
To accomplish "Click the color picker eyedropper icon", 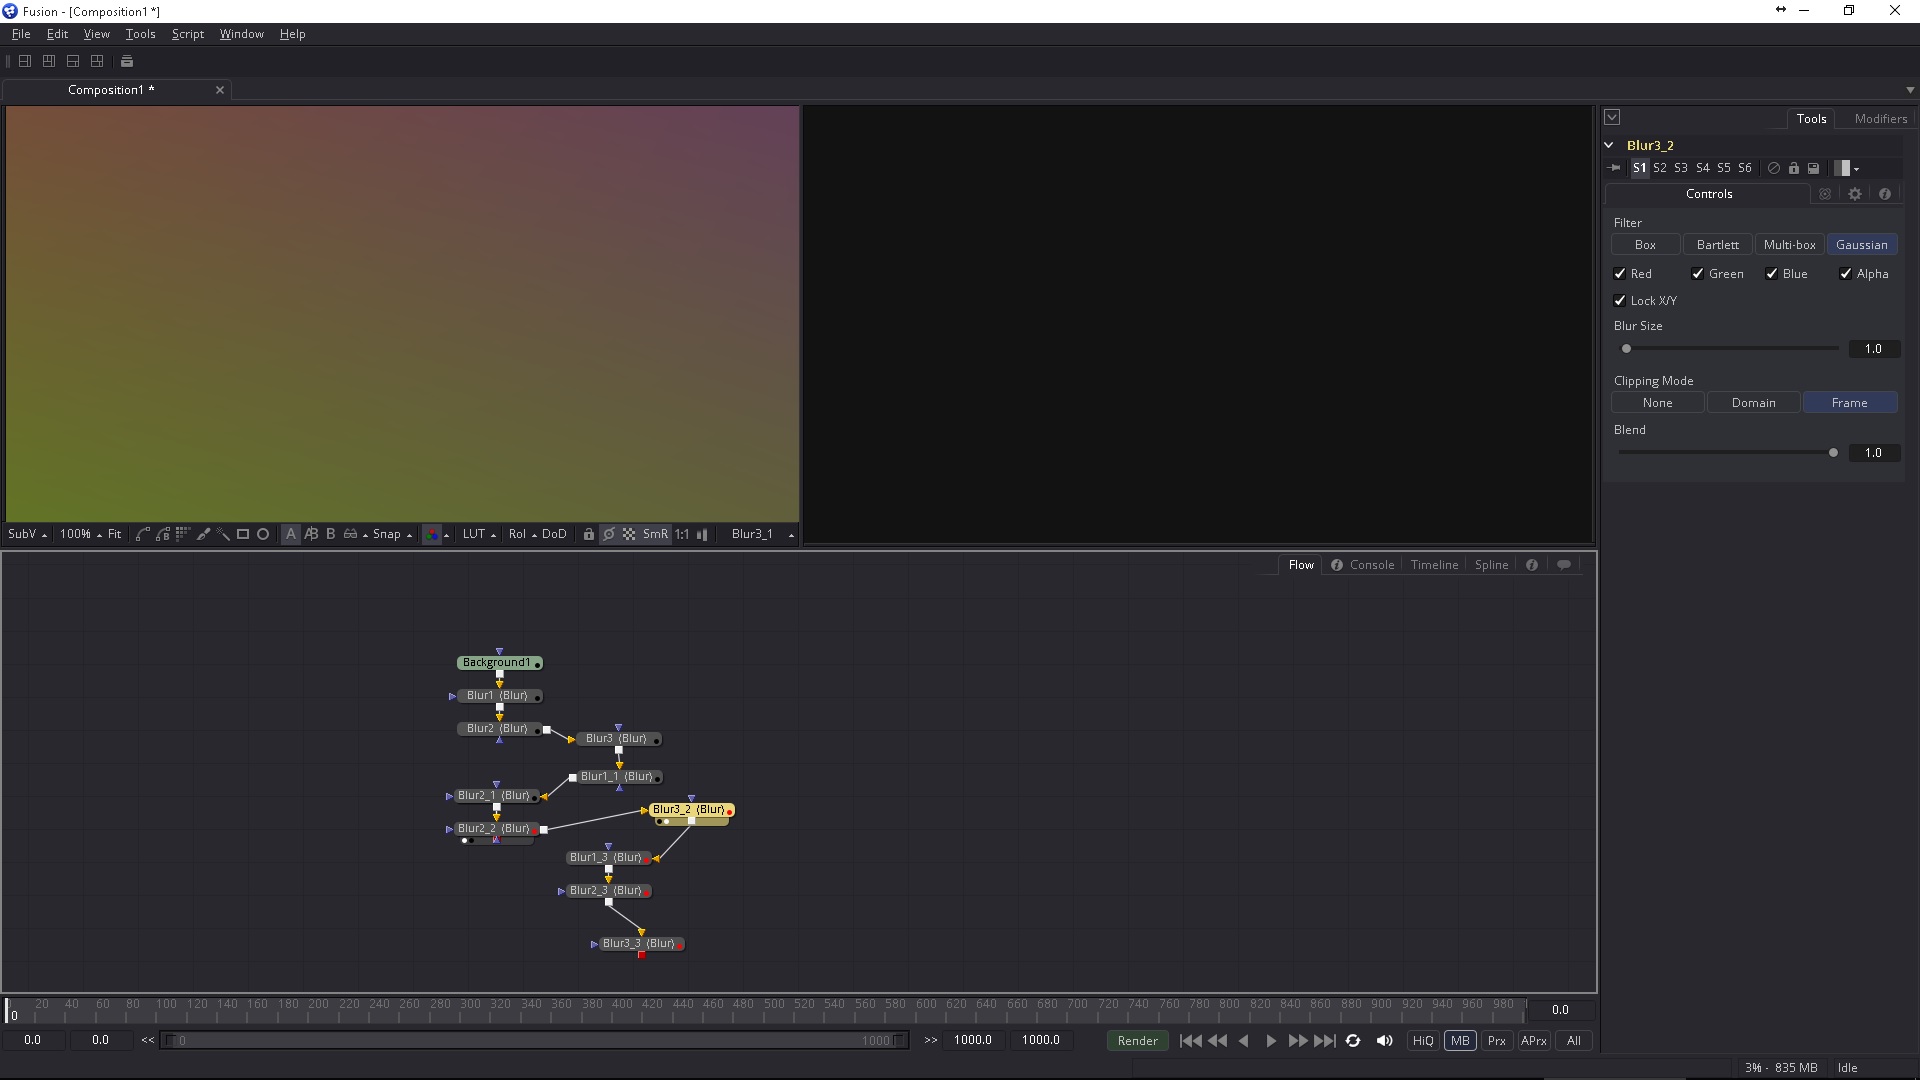I will click(203, 534).
